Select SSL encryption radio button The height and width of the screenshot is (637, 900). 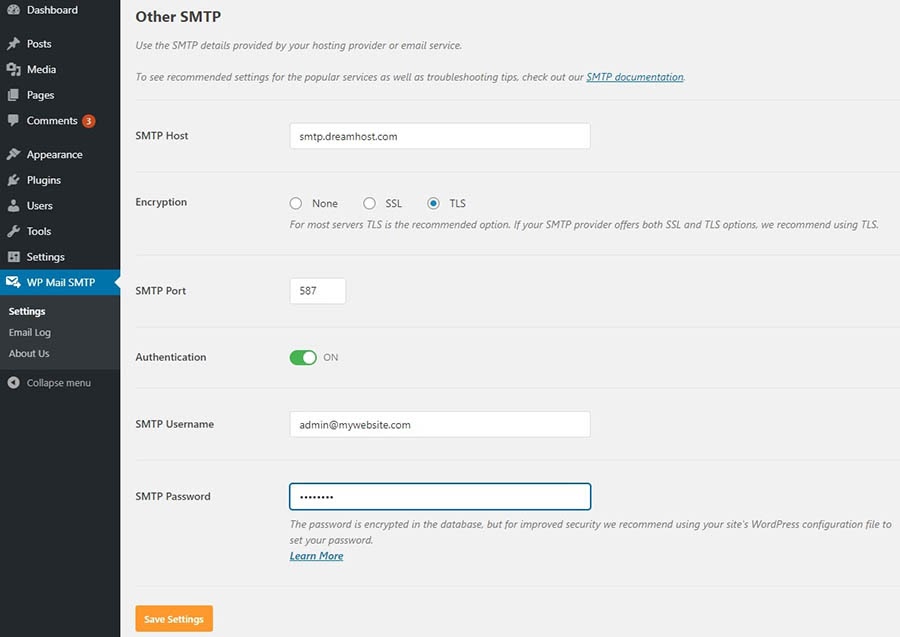(369, 203)
